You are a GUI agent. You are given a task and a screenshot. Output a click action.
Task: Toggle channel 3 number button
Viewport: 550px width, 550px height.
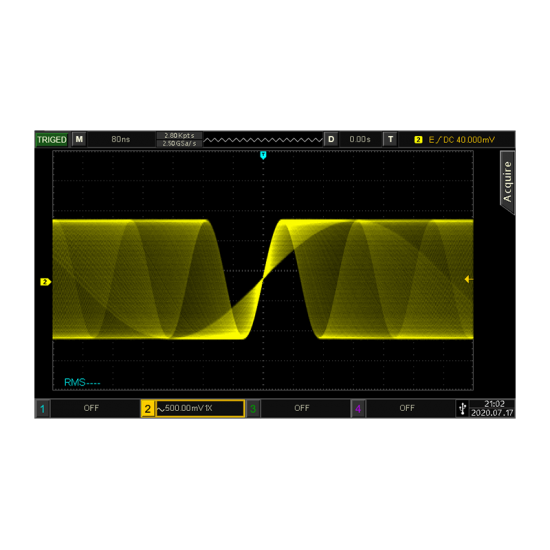[x=253, y=409]
